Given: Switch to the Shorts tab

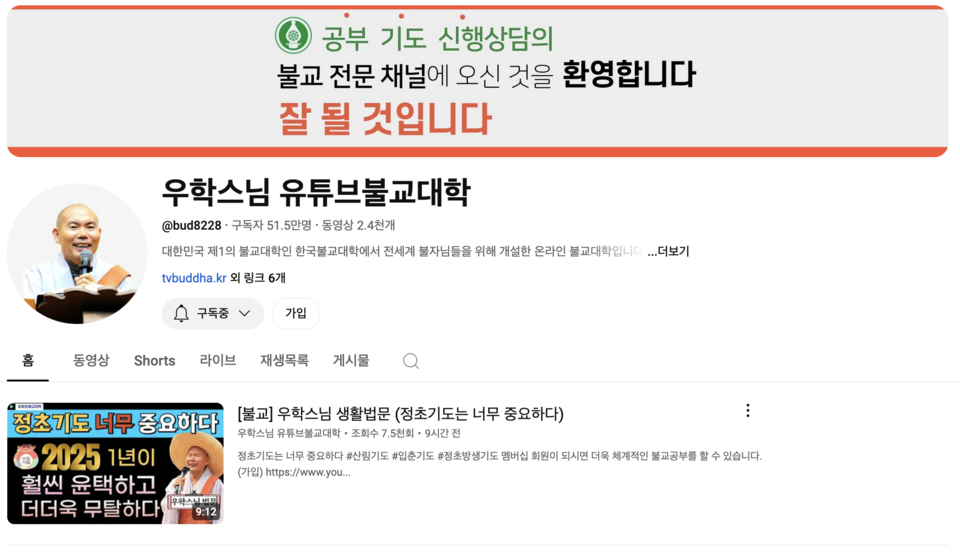Looking at the screenshot, I should click(x=154, y=361).
